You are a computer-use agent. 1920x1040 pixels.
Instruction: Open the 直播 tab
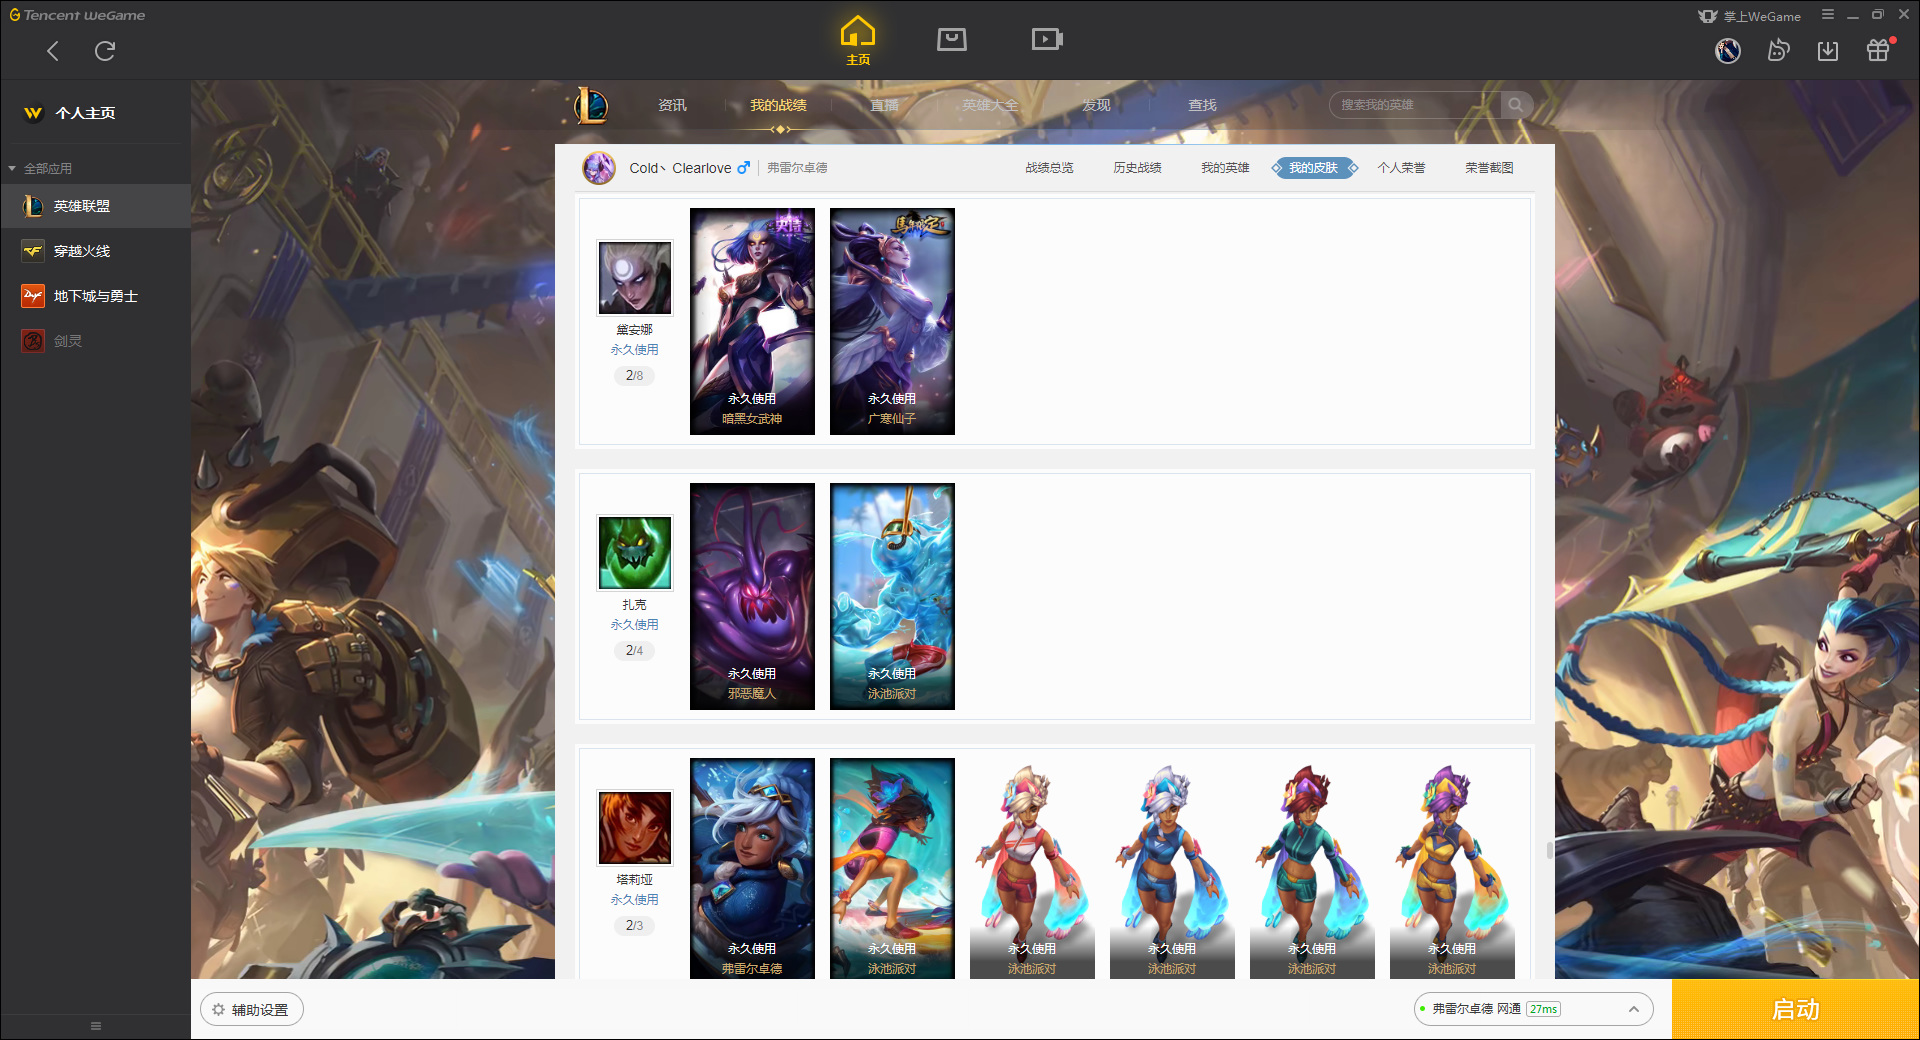coord(884,105)
